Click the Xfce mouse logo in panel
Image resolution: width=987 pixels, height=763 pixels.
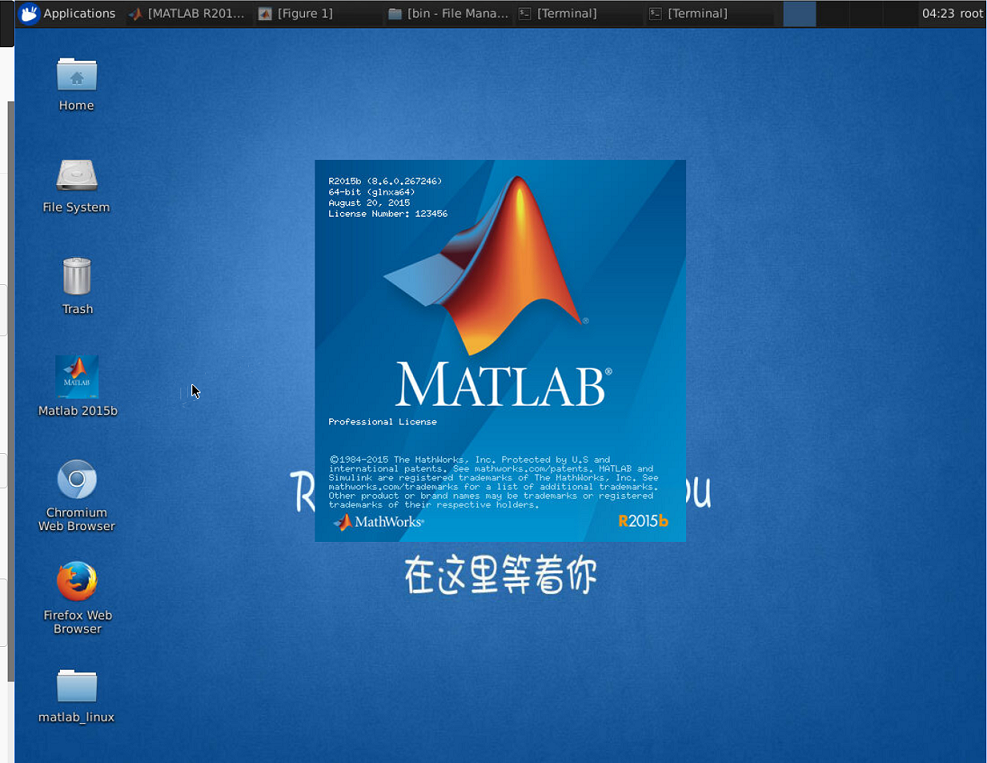click(29, 13)
